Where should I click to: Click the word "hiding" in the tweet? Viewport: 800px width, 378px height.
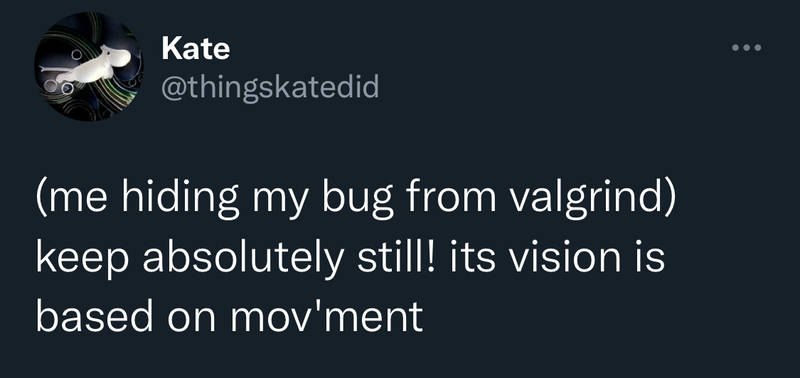(181, 199)
